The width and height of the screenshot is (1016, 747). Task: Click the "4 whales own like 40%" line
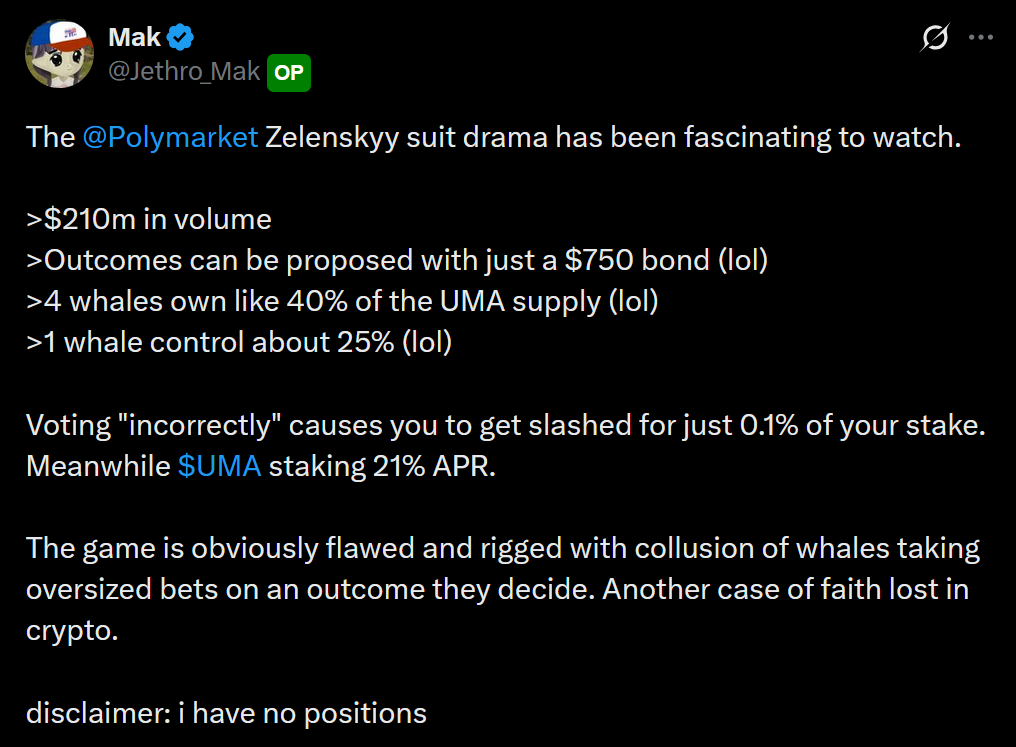[342, 301]
